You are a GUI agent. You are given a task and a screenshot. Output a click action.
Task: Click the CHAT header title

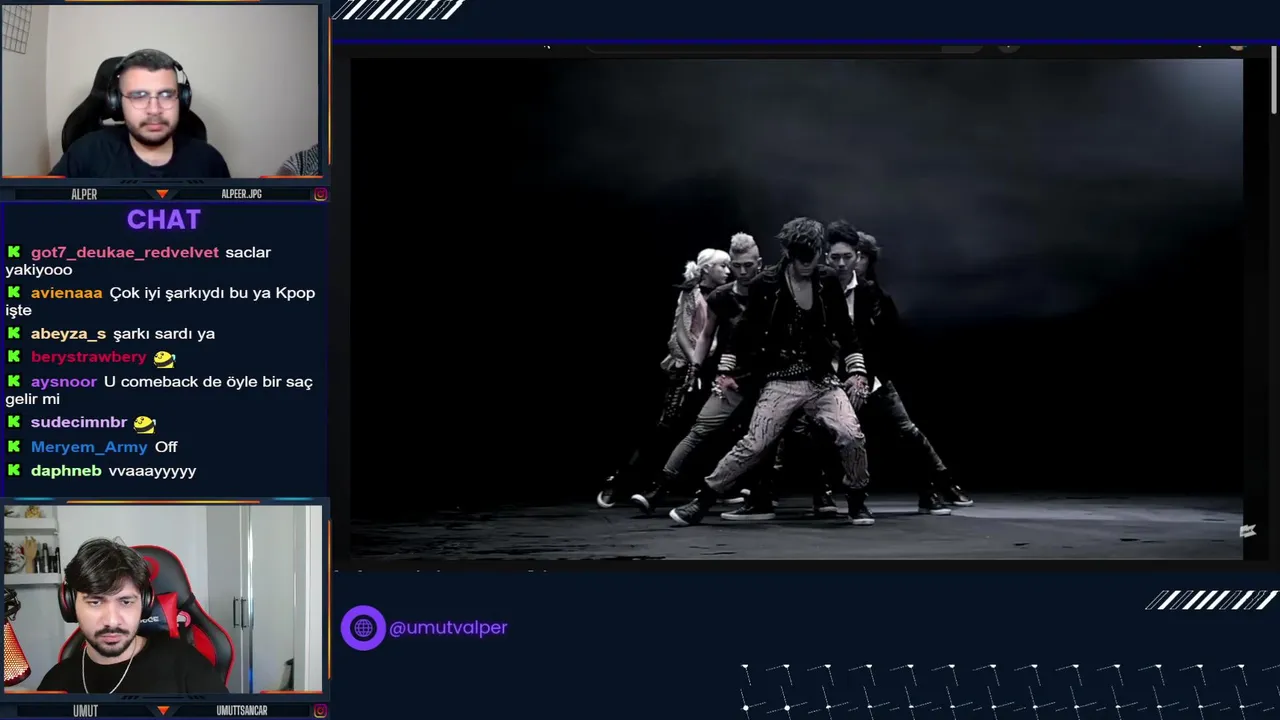click(x=164, y=220)
